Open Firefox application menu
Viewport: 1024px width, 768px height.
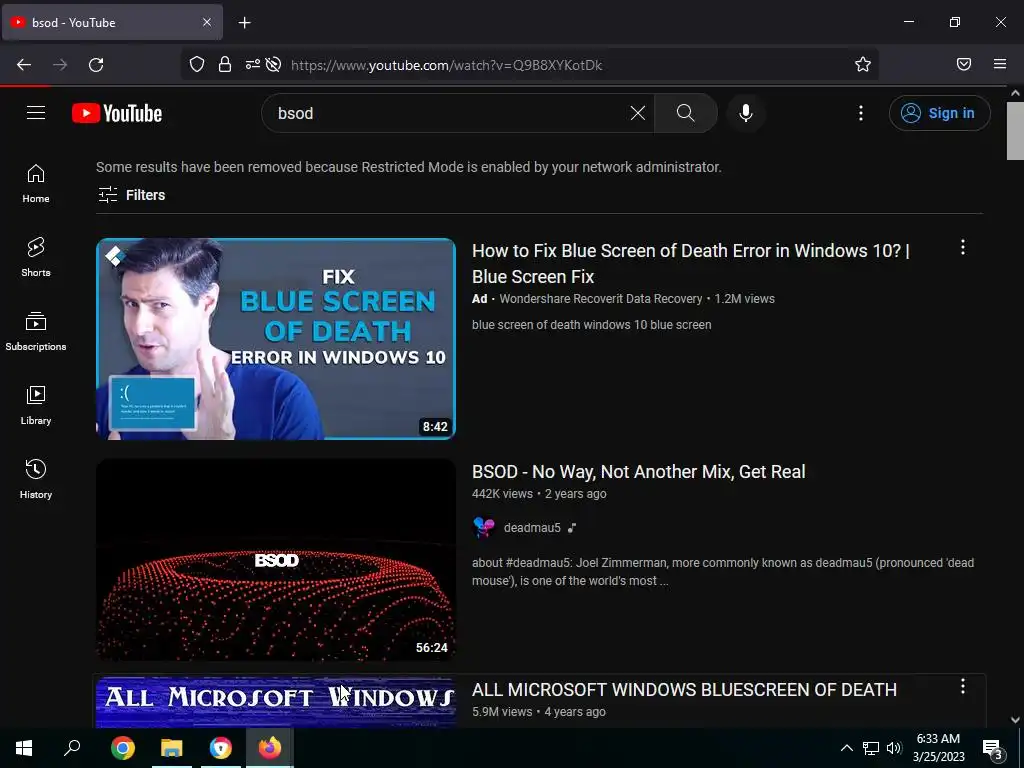click(1000, 64)
